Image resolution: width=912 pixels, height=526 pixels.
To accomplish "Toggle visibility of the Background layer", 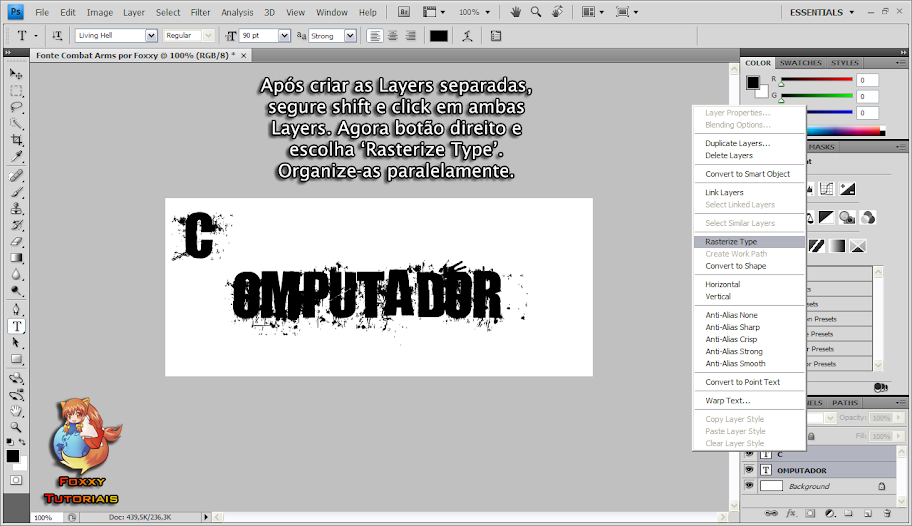I will (749, 485).
